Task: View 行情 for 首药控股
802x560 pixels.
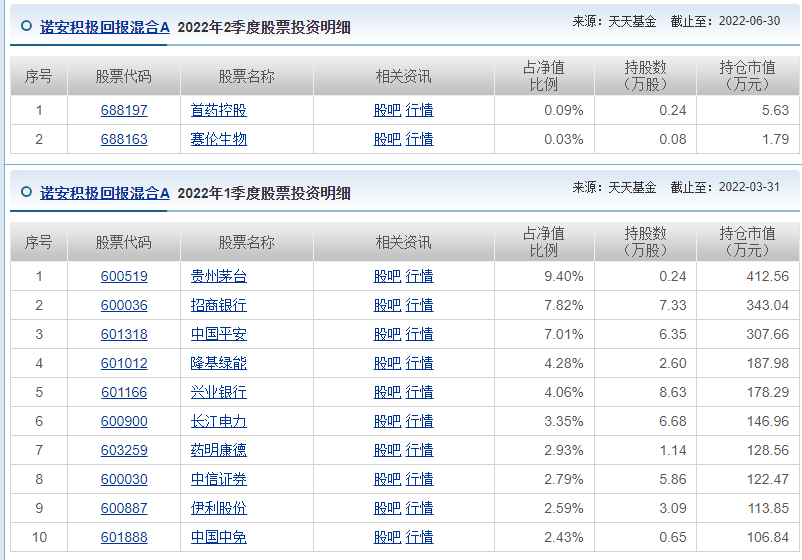Action: pos(420,111)
